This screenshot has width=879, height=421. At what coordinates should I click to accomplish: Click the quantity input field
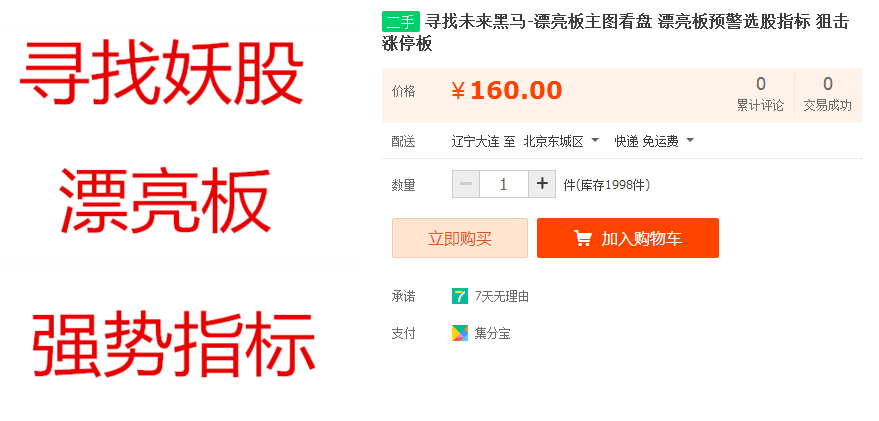point(503,184)
